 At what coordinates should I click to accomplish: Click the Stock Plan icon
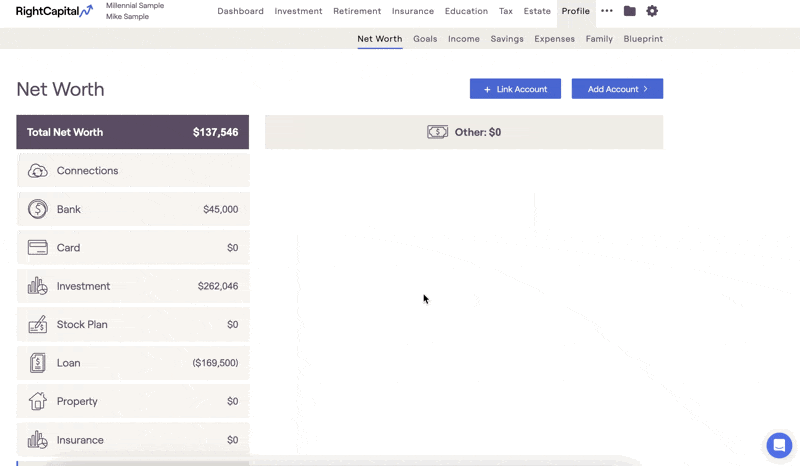[x=37, y=325]
